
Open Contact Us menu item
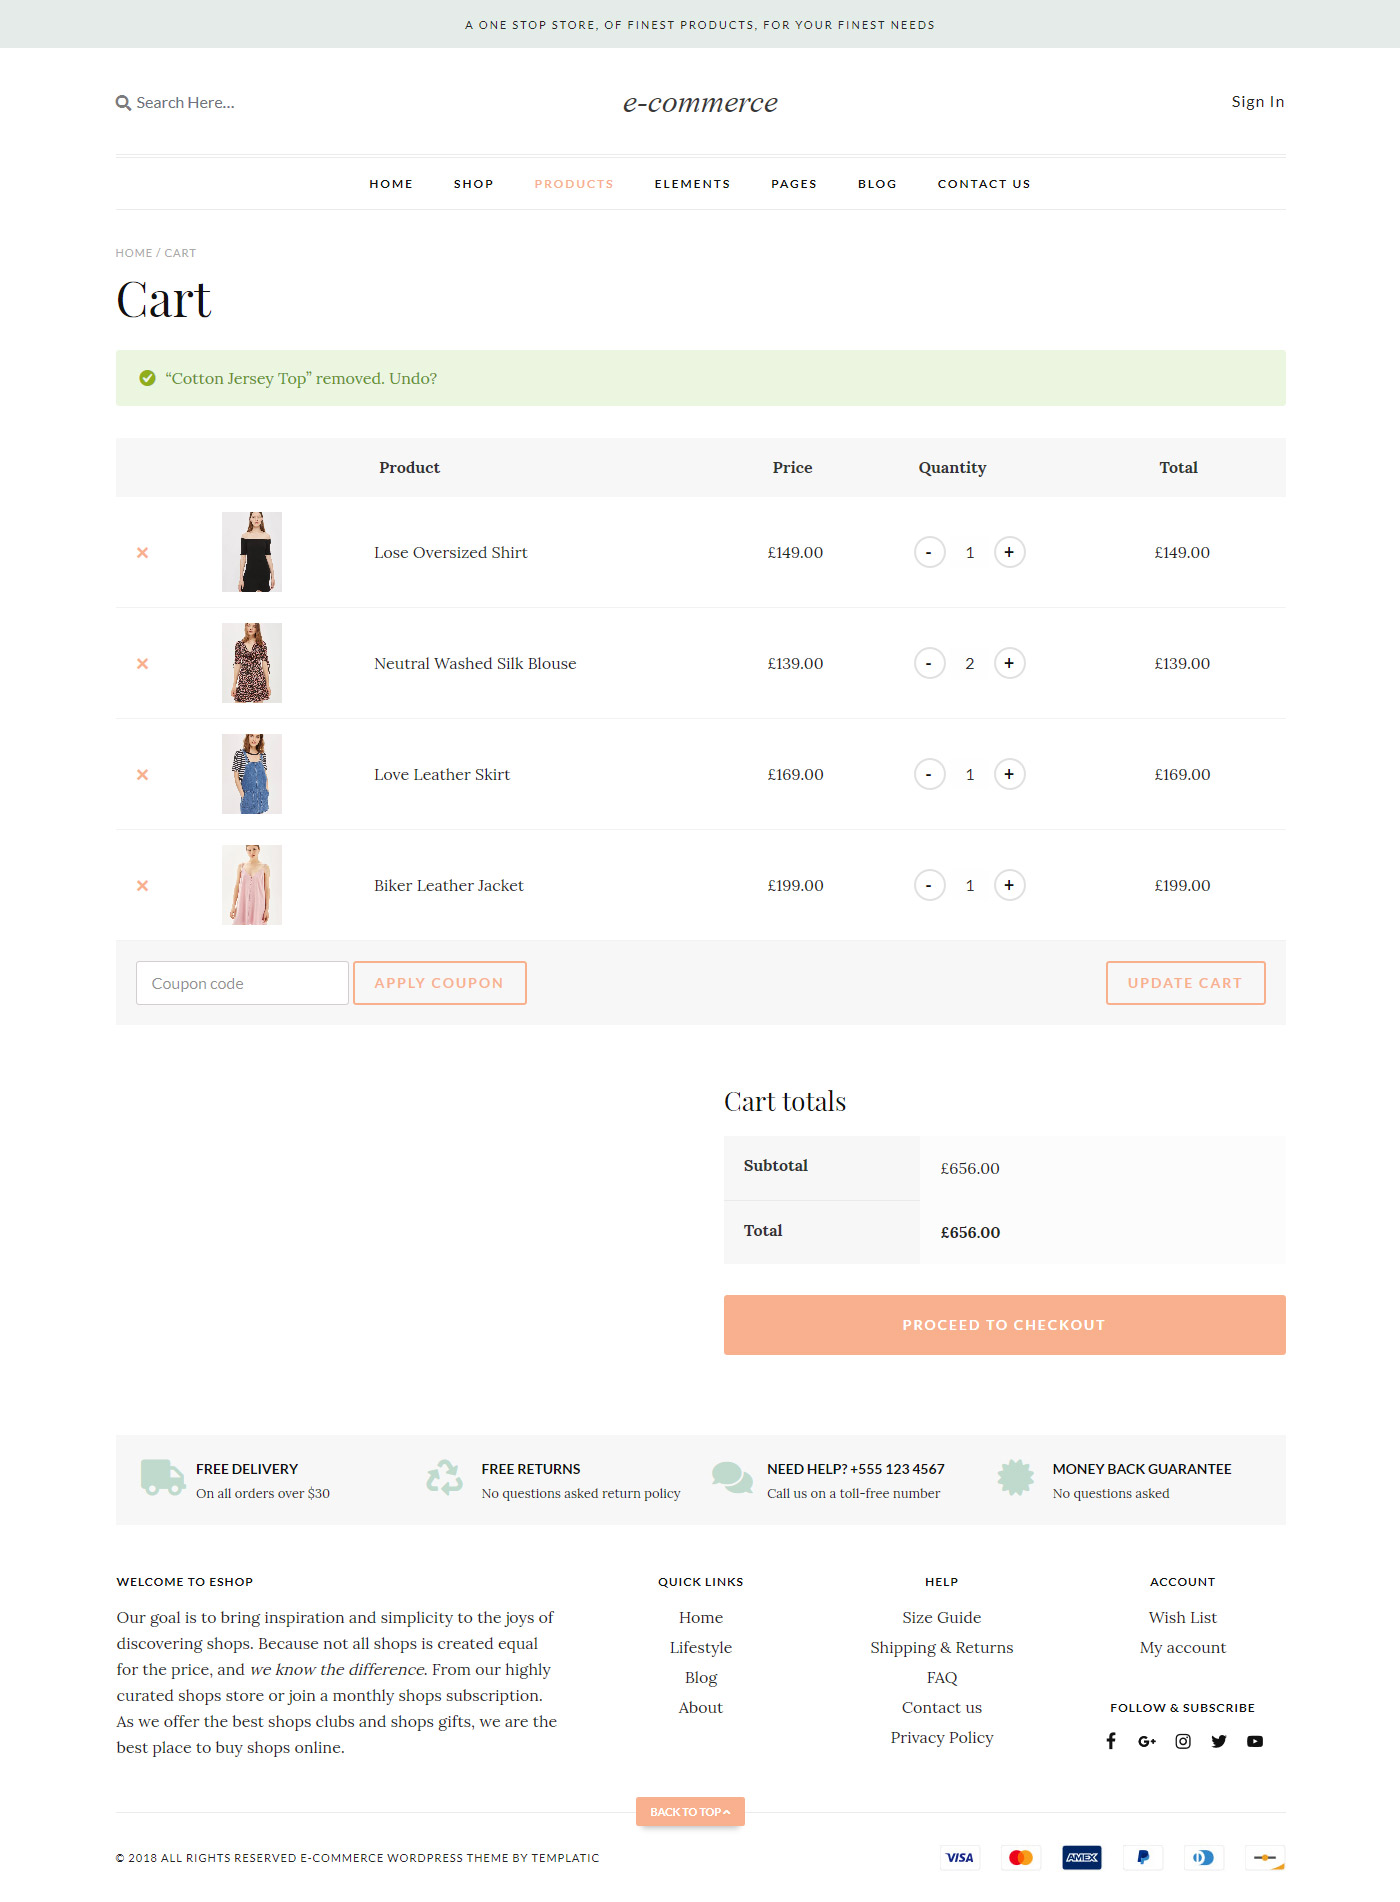[x=984, y=184]
